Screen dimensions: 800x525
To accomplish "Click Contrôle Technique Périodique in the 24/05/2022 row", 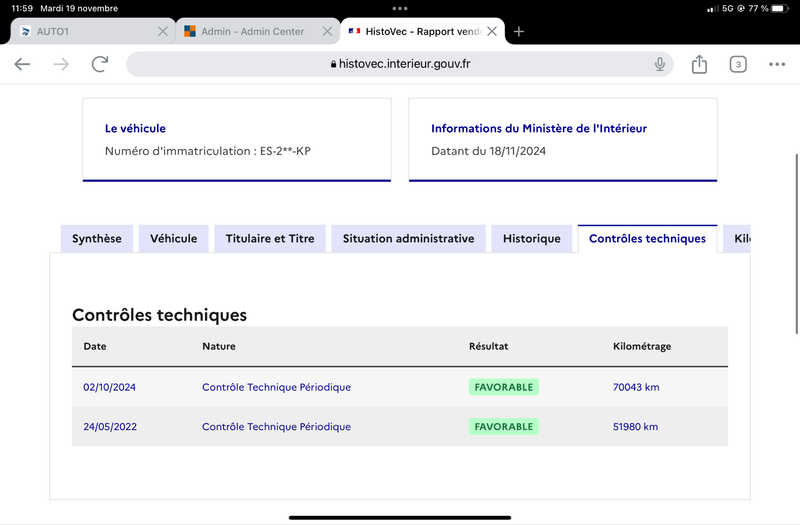I will (276, 427).
